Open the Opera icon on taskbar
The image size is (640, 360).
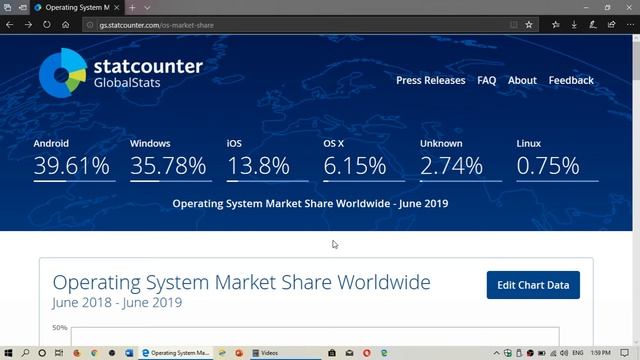point(367,353)
